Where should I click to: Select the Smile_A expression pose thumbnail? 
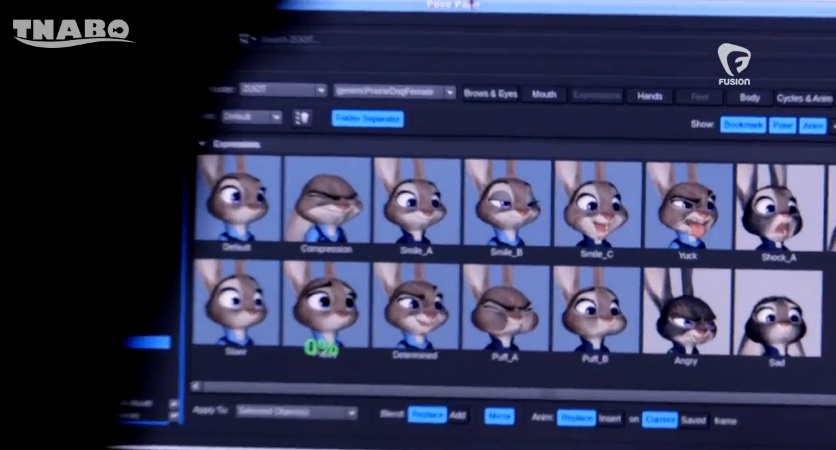(x=417, y=200)
